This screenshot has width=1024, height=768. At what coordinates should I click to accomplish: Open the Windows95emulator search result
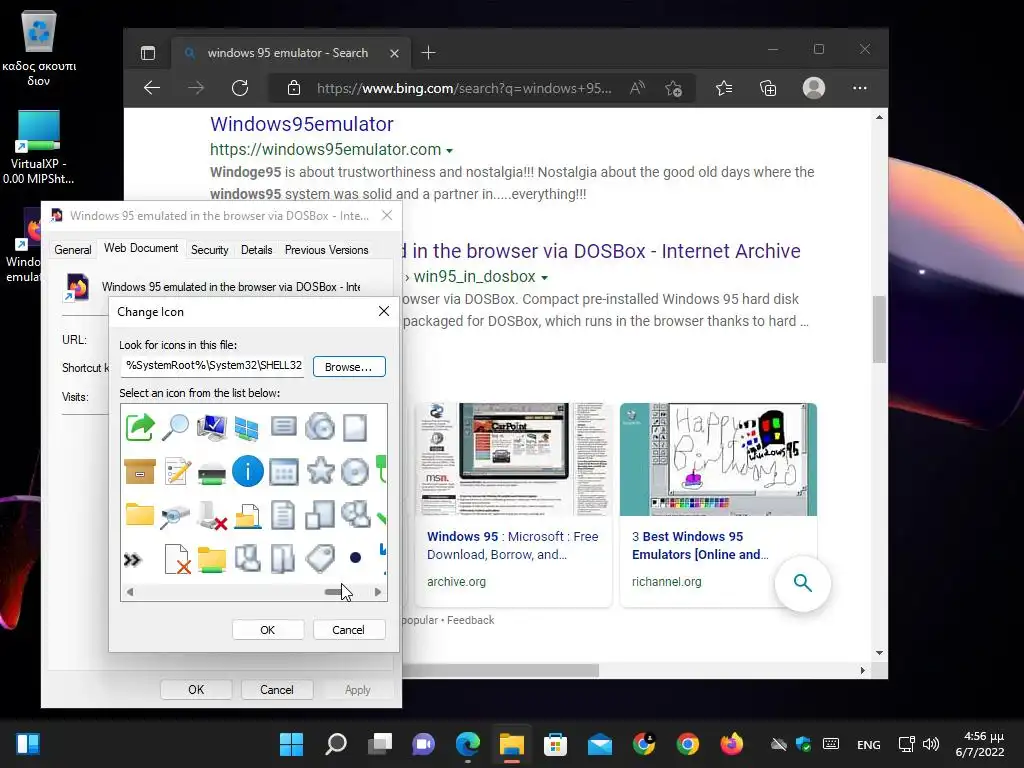click(x=302, y=123)
